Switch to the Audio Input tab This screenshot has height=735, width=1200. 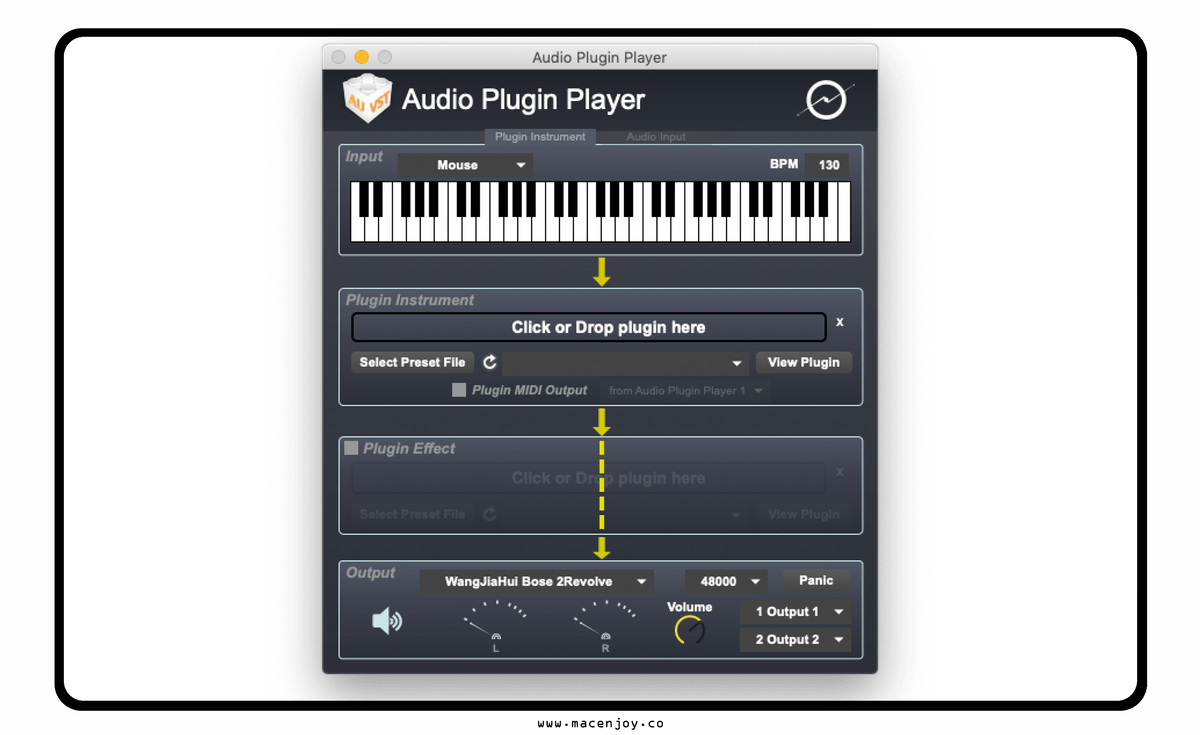point(656,137)
